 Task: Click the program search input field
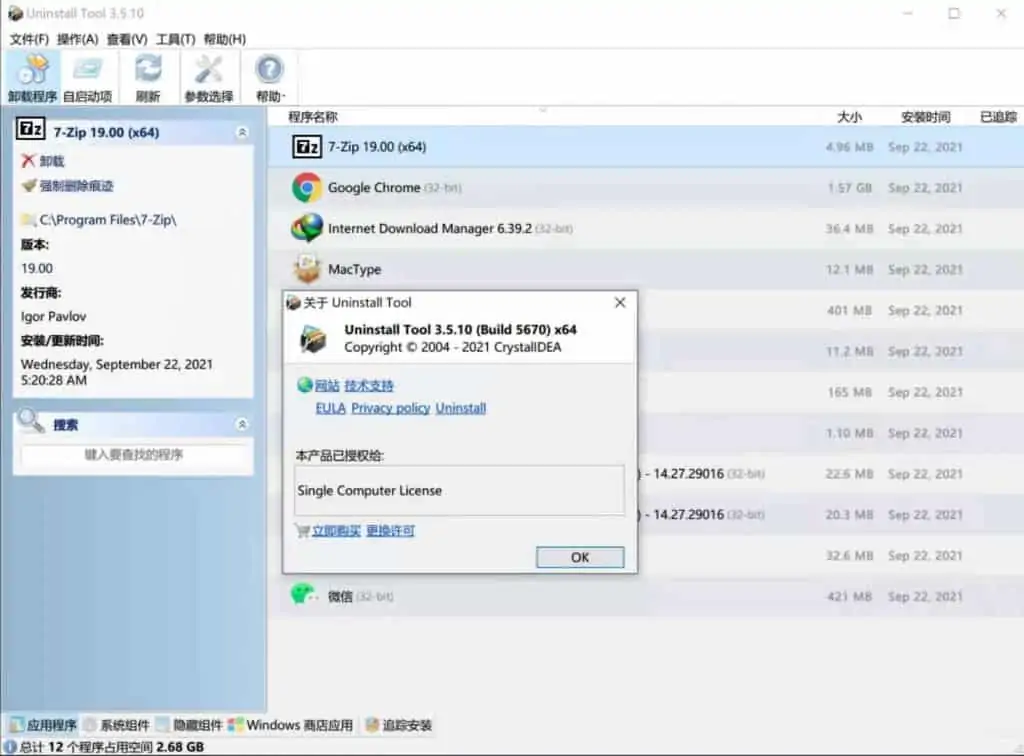133,454
